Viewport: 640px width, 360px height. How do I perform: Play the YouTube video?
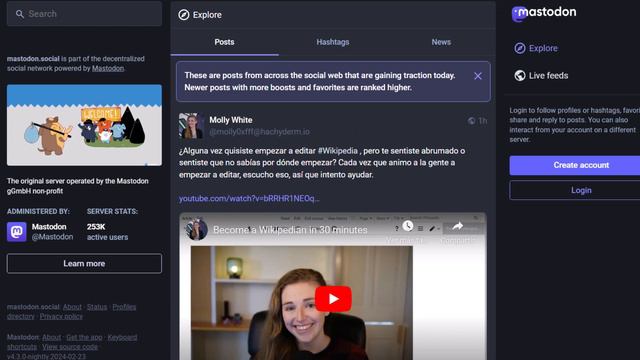(x=333, y=299)
